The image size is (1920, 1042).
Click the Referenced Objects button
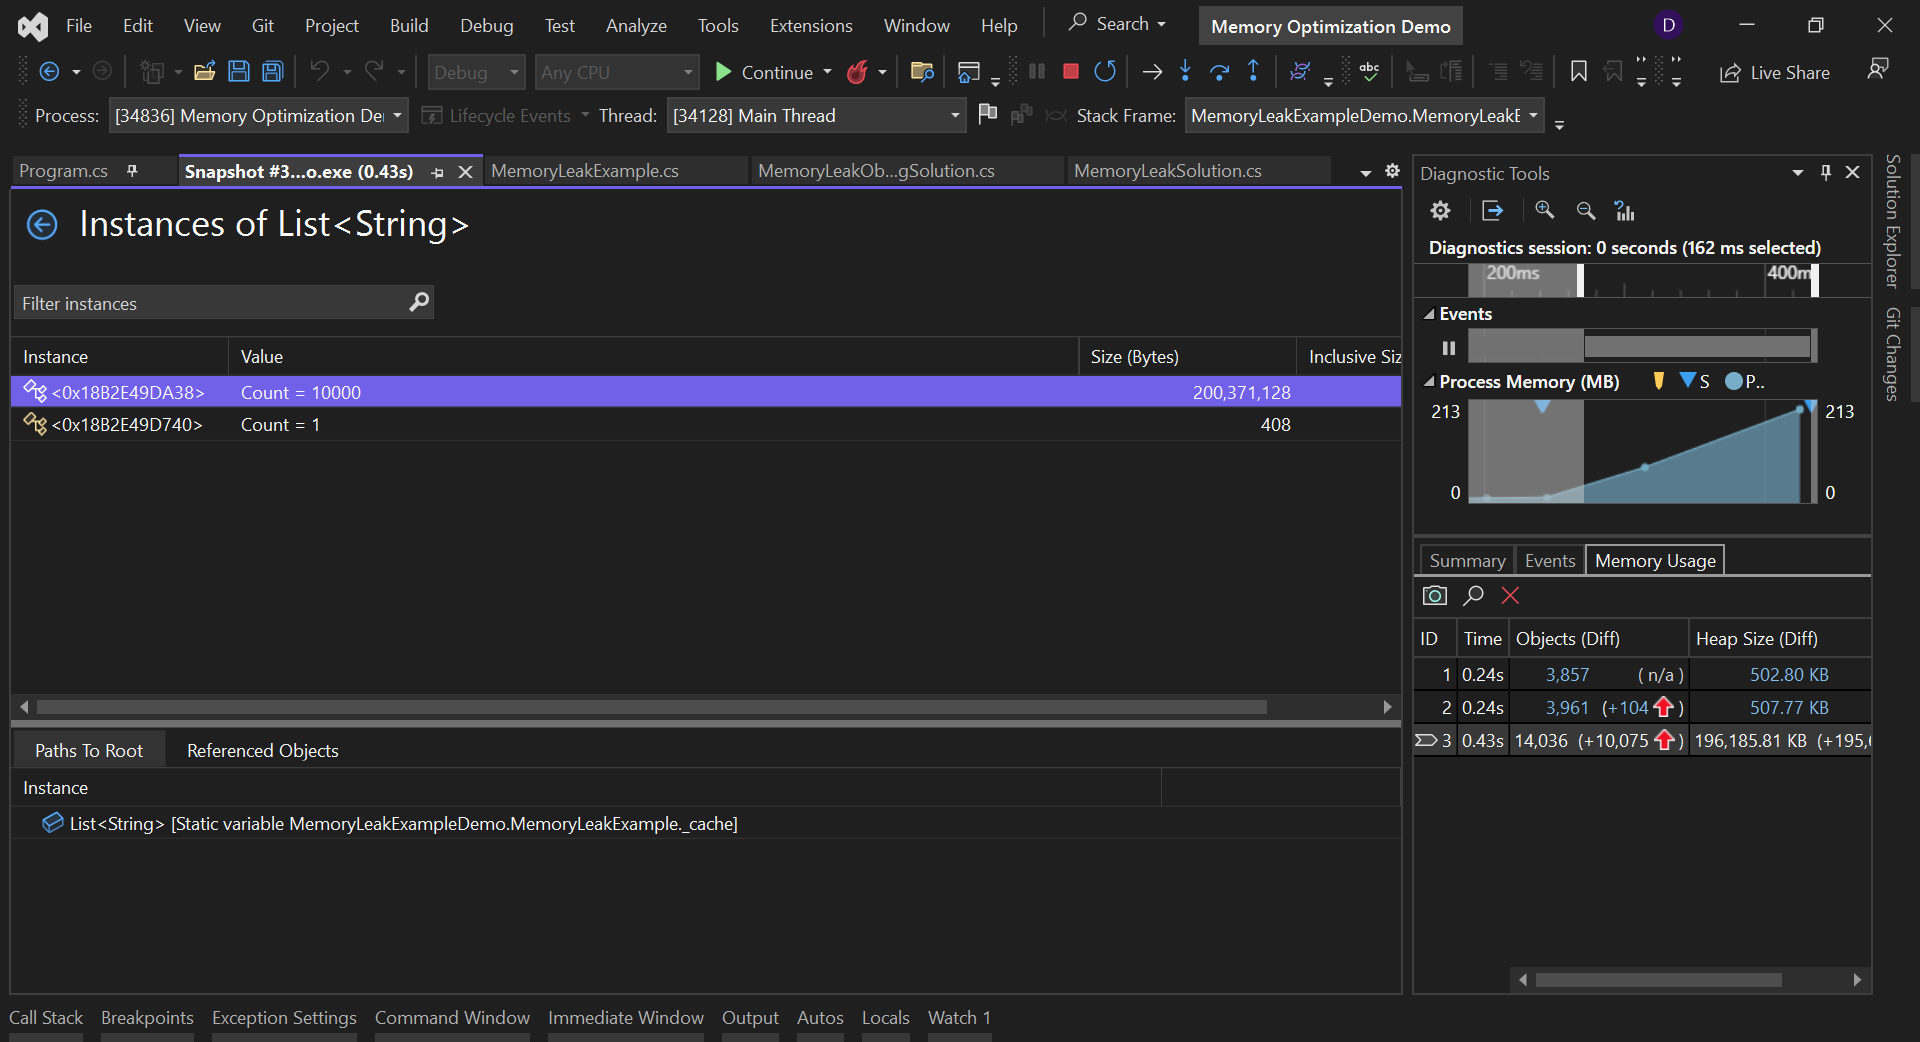[262, 750]
